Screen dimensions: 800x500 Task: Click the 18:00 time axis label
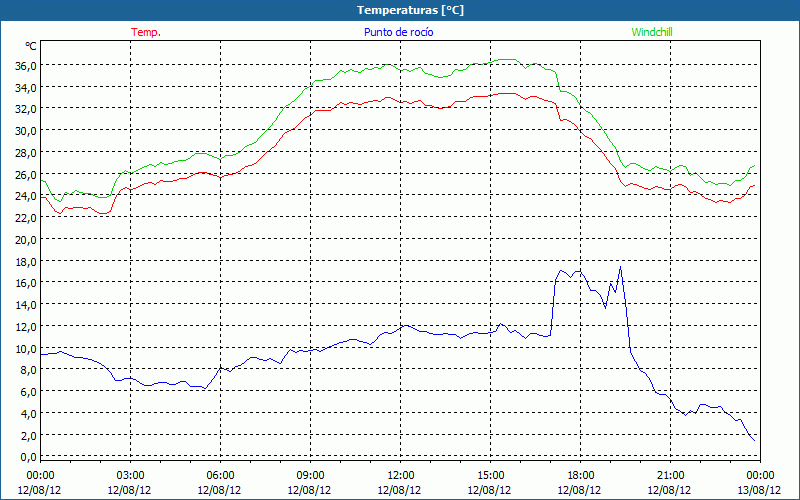point(581,476)
